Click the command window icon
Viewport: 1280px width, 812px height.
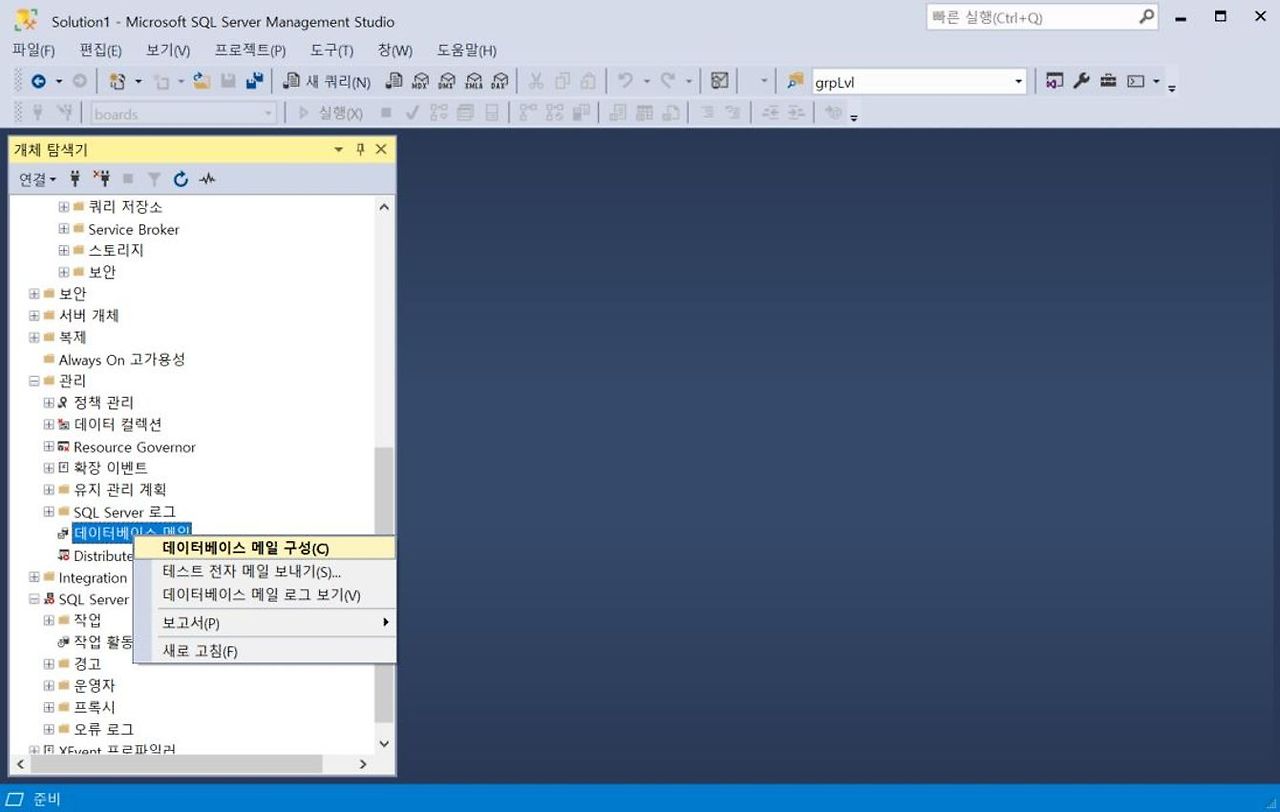[x=1136, y=82]
